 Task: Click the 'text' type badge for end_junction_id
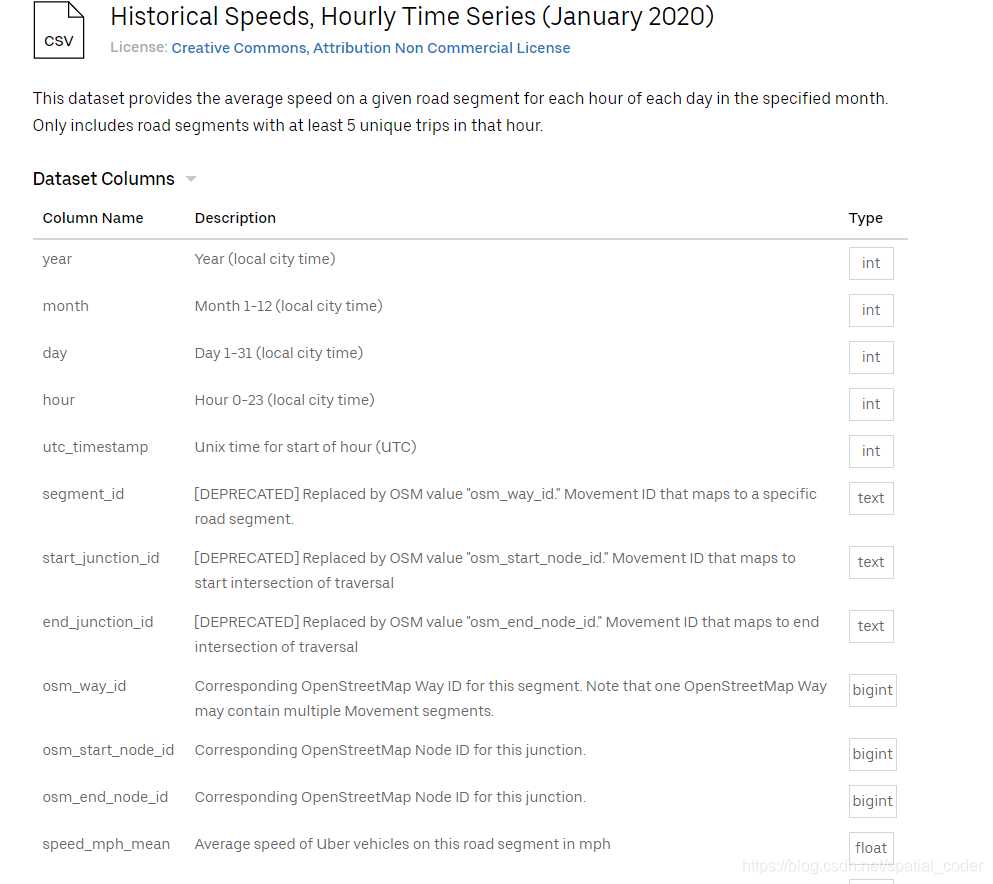click(871, 626)
